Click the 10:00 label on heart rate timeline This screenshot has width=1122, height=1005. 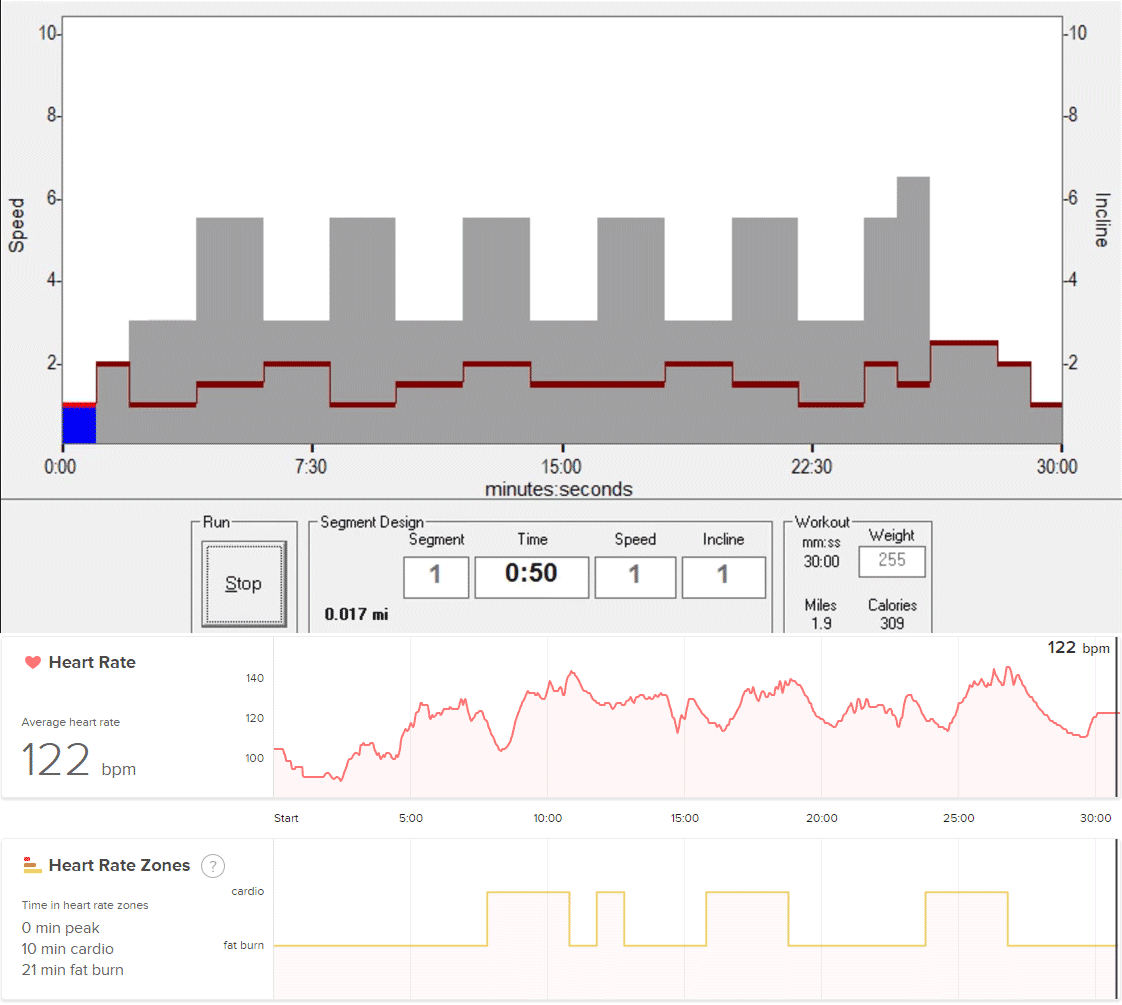pos(548,818)
